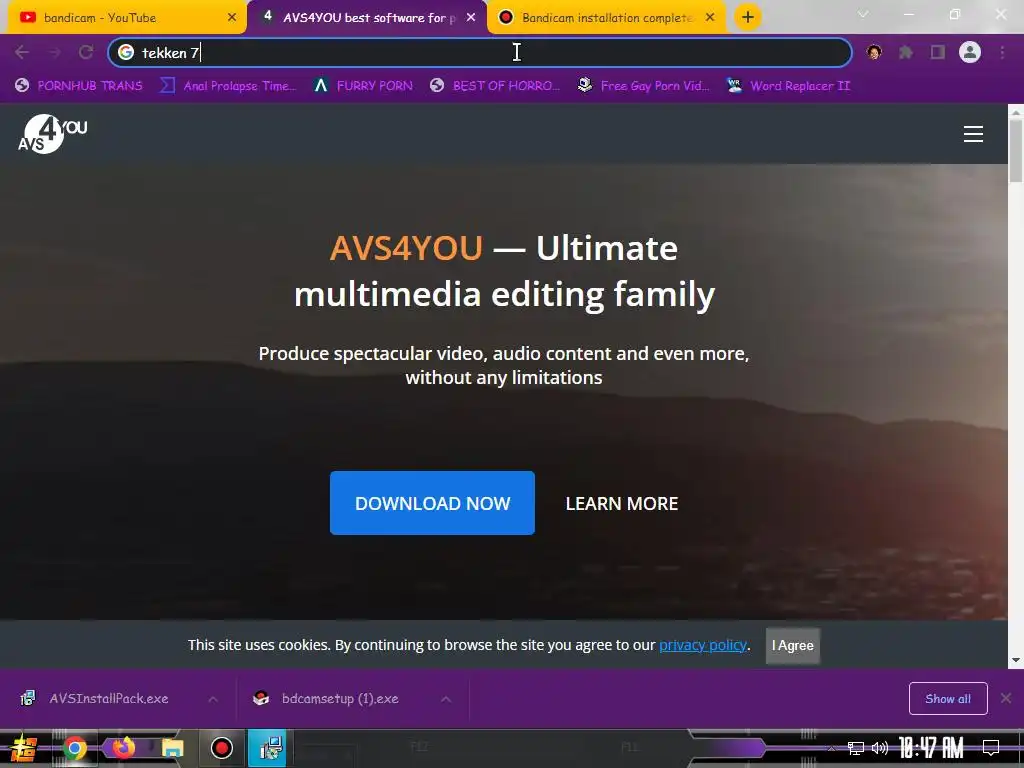Click the scrollbar down arrow

[1016, 660]
